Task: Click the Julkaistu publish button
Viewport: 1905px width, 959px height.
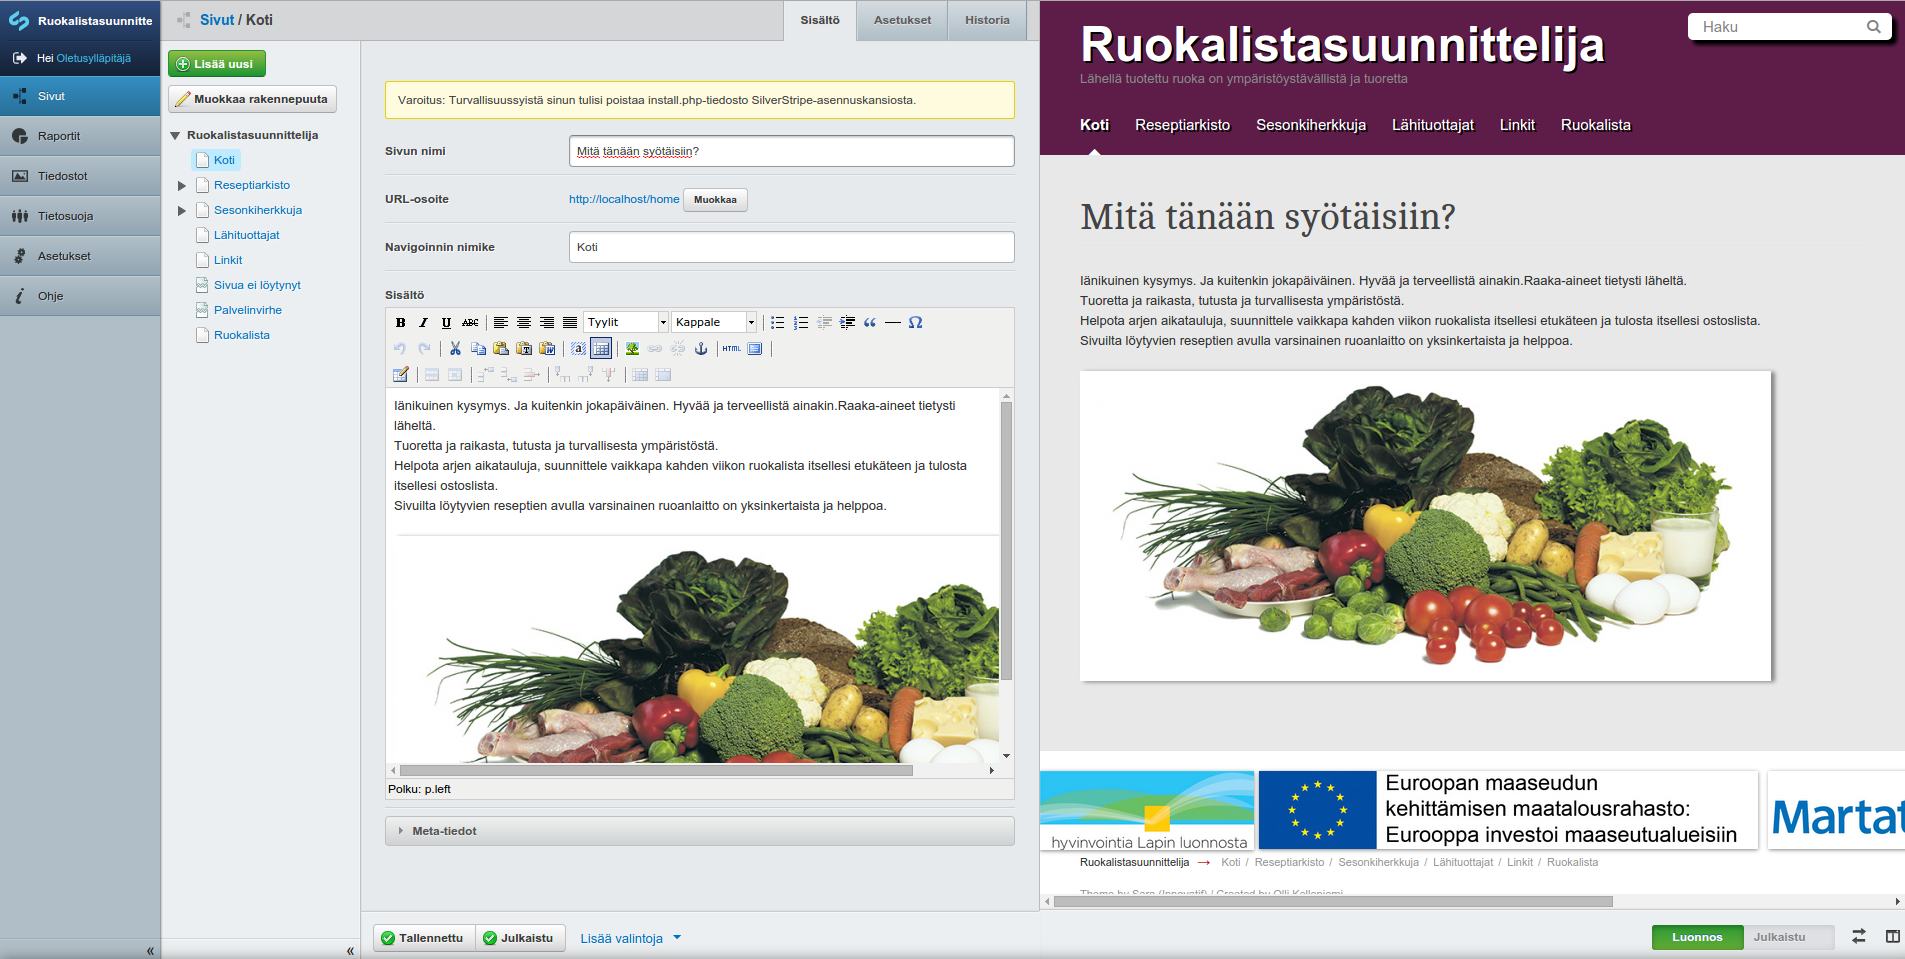Action: pos(520,937)
